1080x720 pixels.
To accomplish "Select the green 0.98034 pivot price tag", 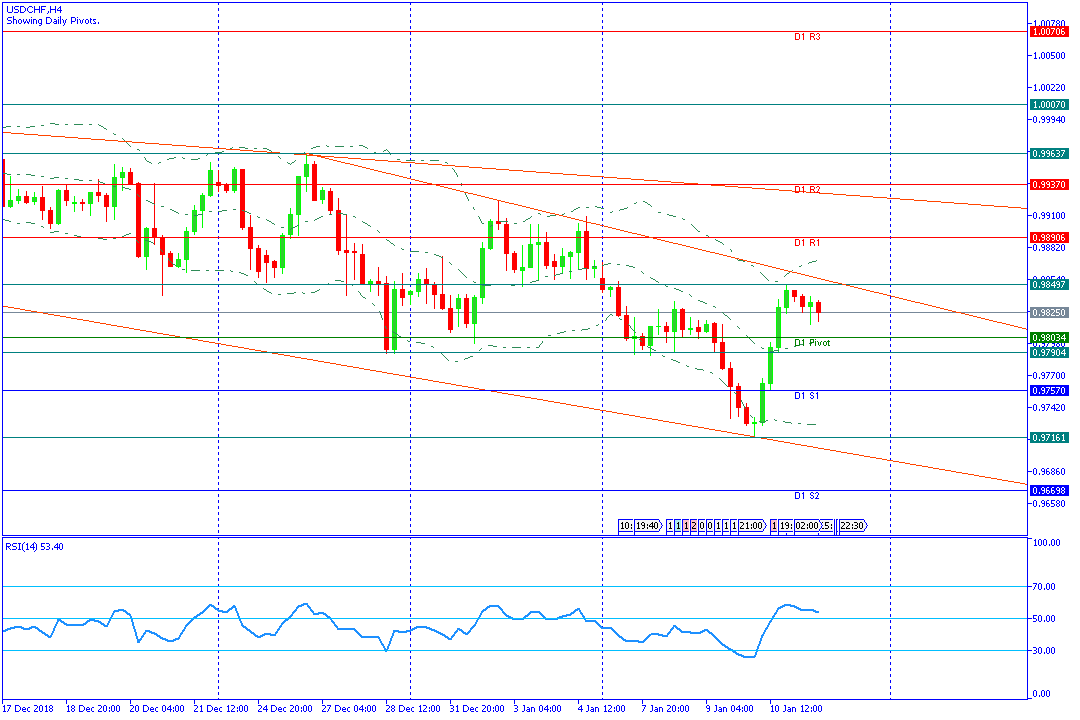I will 1049,338.
